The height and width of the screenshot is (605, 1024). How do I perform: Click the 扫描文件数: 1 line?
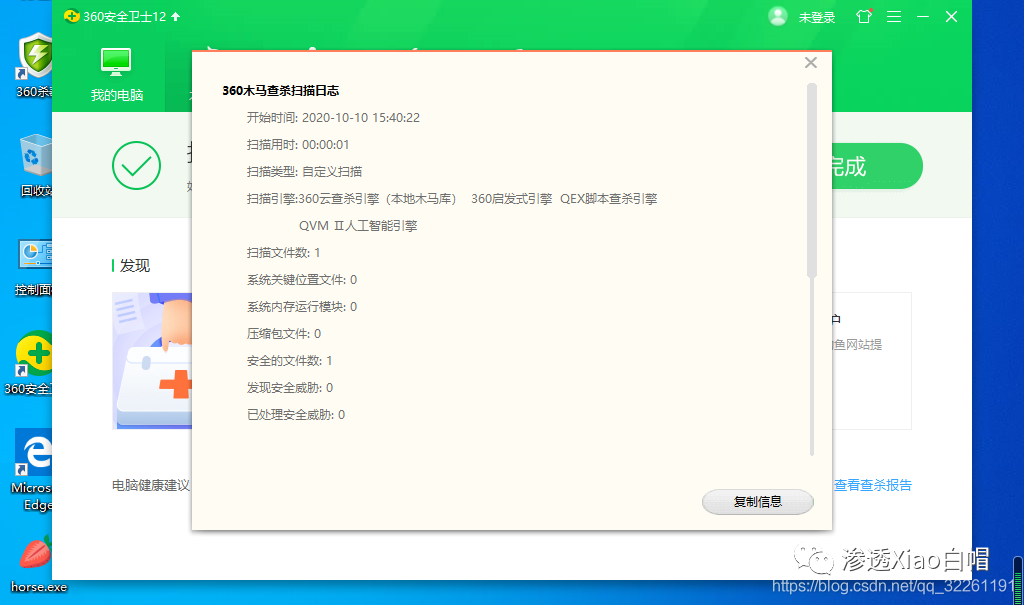(x=283, y=253)
